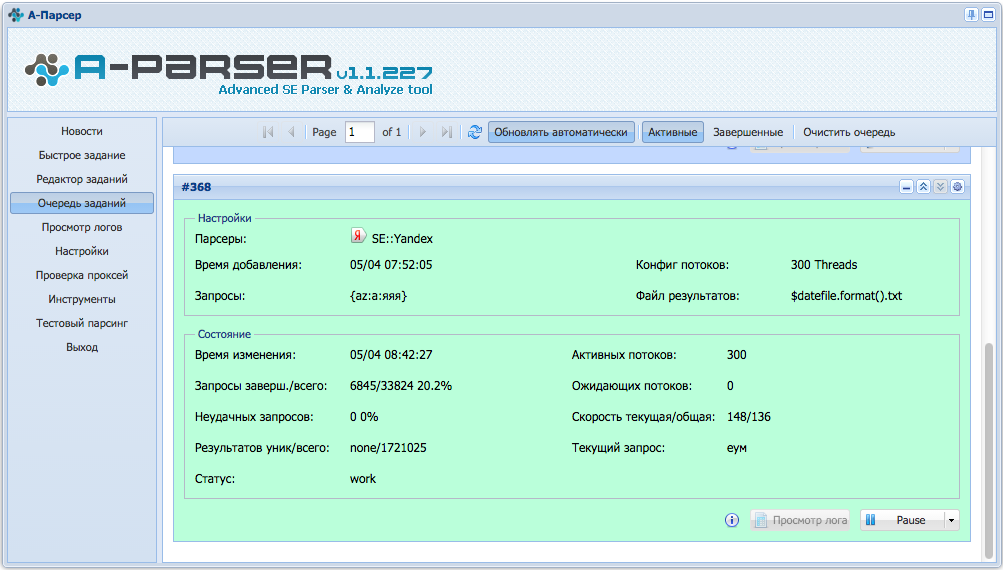Click the 300 Threads config value

point(824,265)
